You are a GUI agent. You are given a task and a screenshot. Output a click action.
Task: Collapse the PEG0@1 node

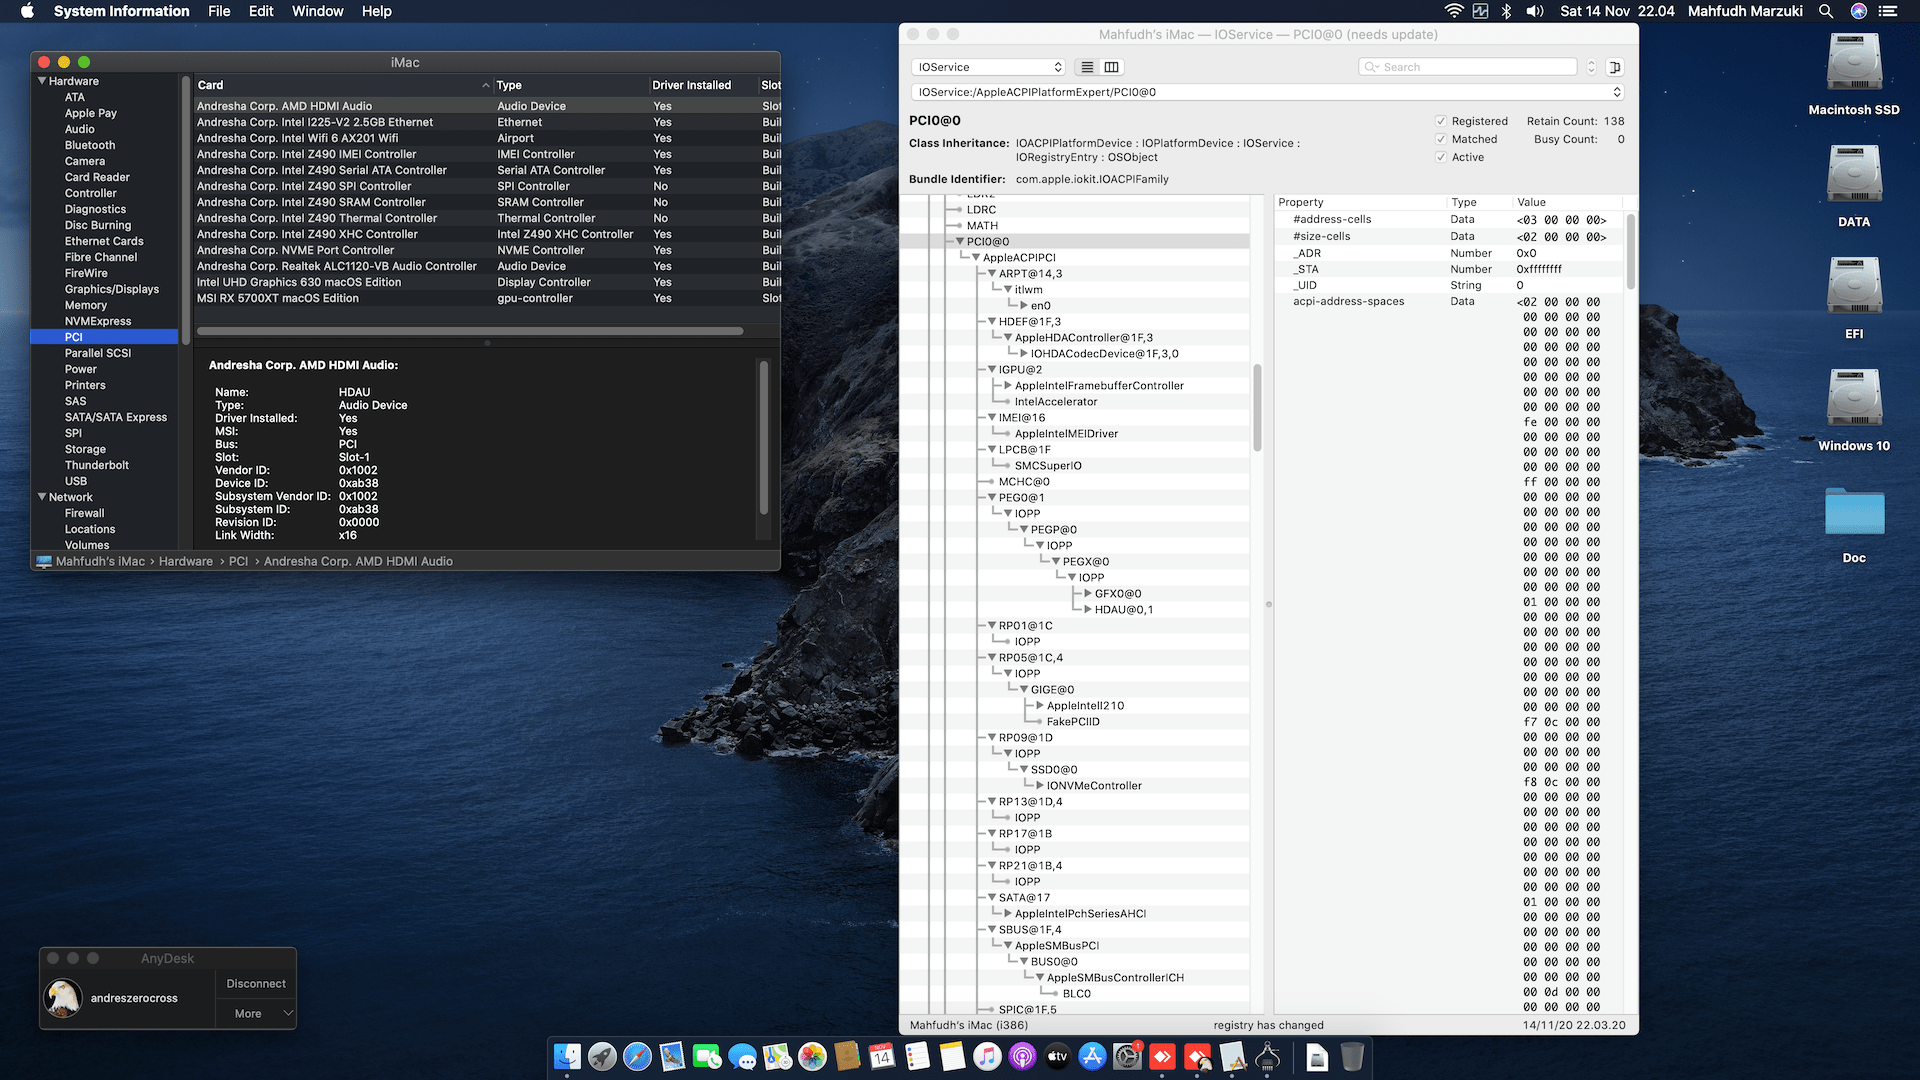point(992,497)
